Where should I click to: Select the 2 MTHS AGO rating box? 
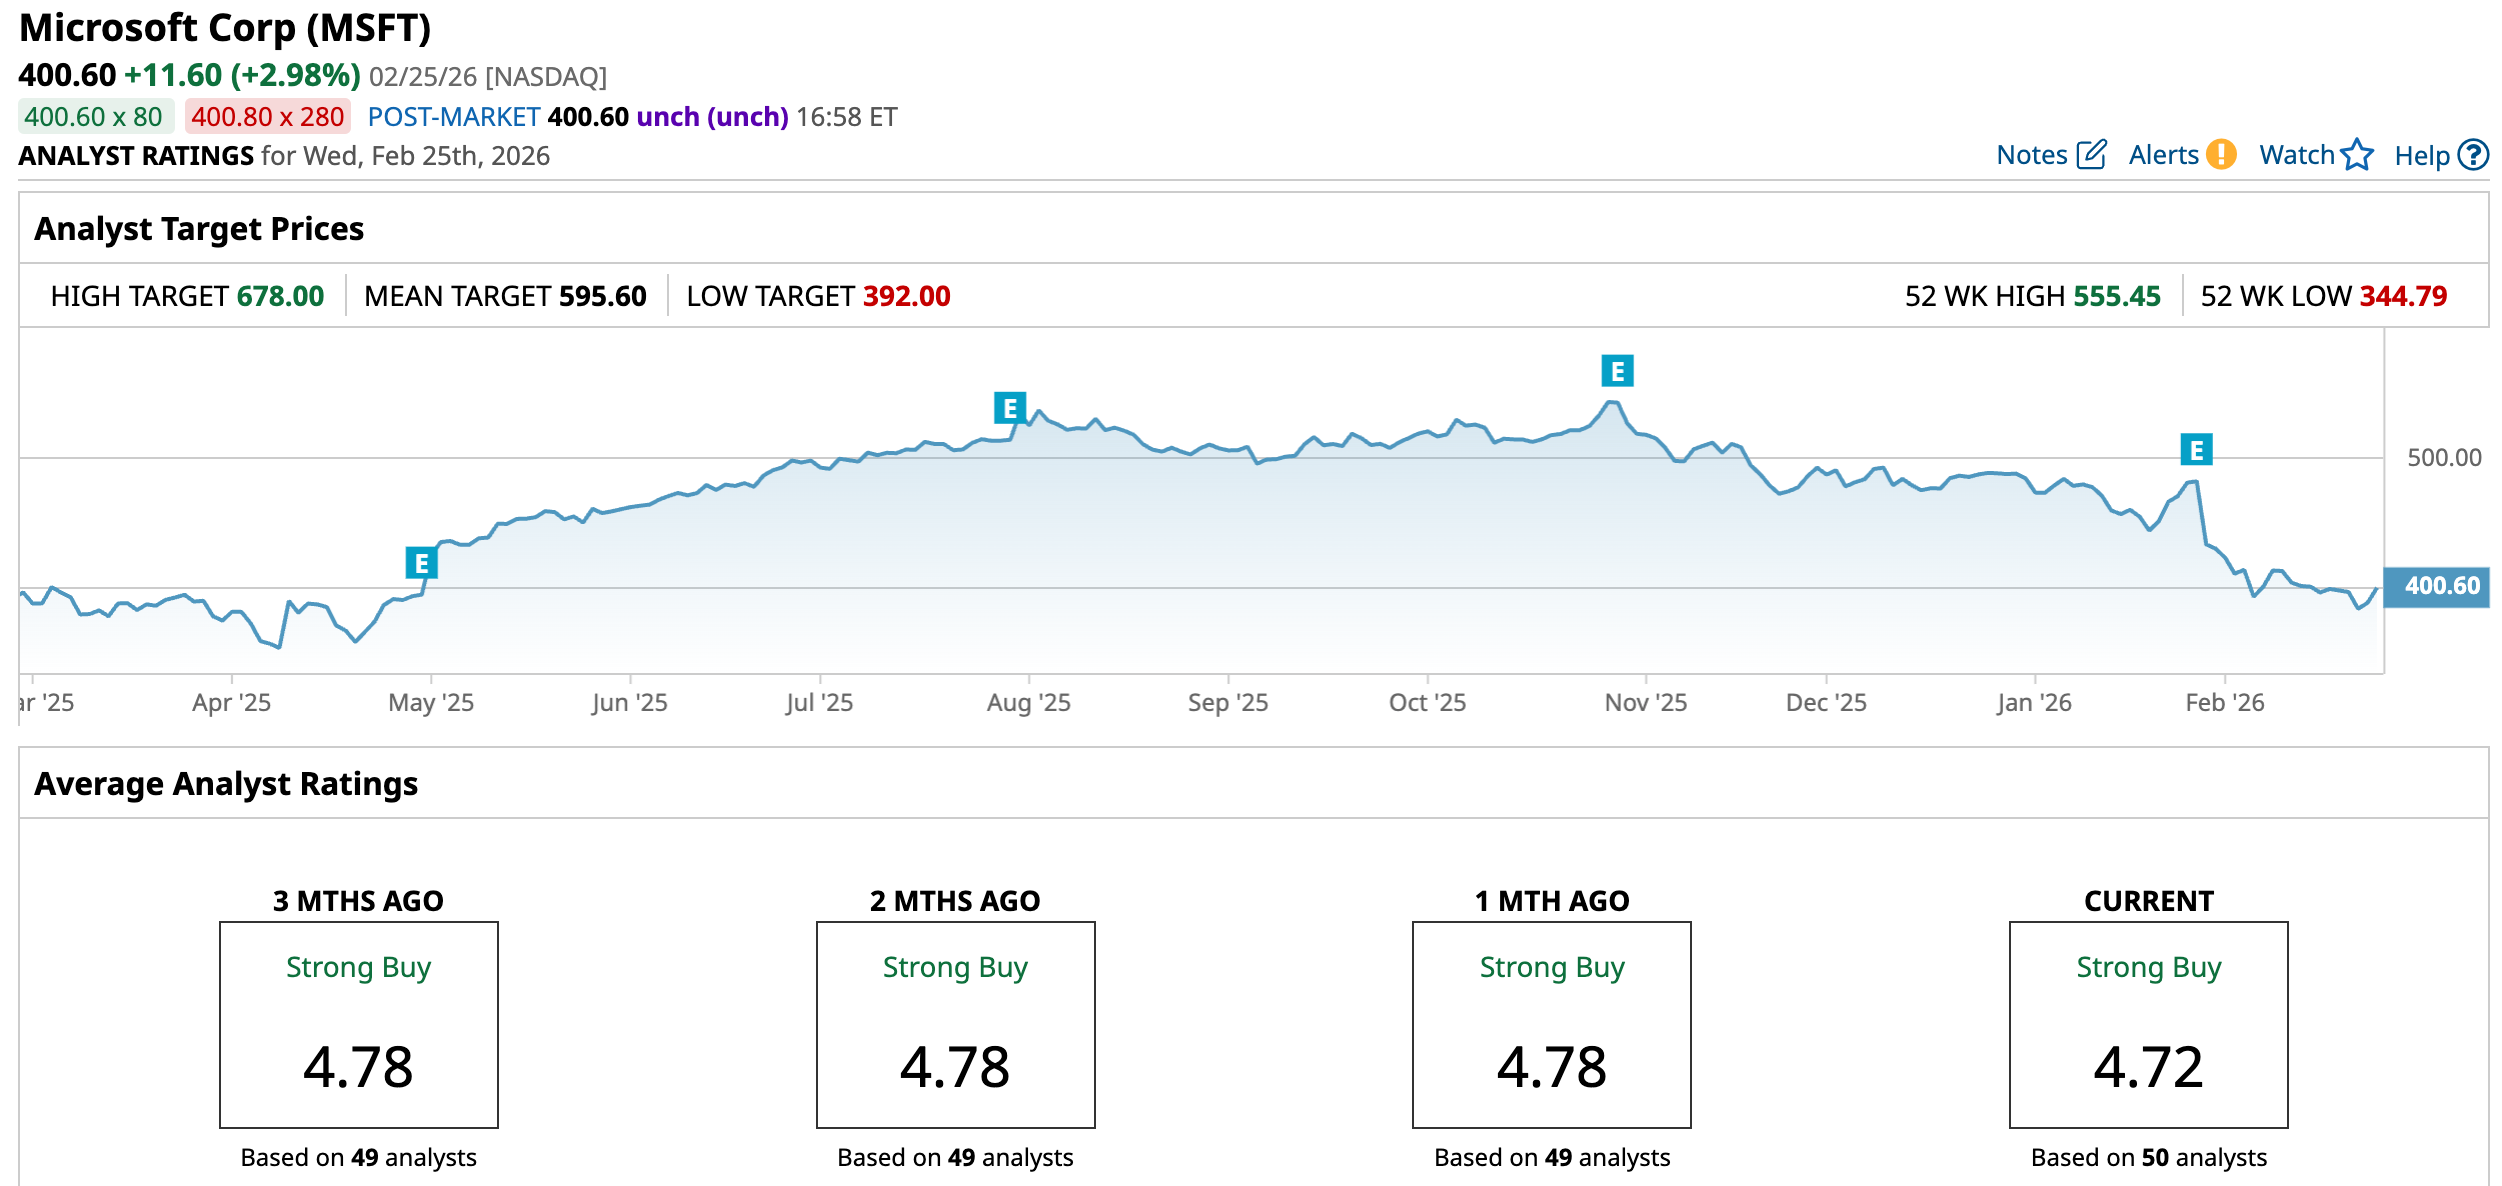[955, 1024]
